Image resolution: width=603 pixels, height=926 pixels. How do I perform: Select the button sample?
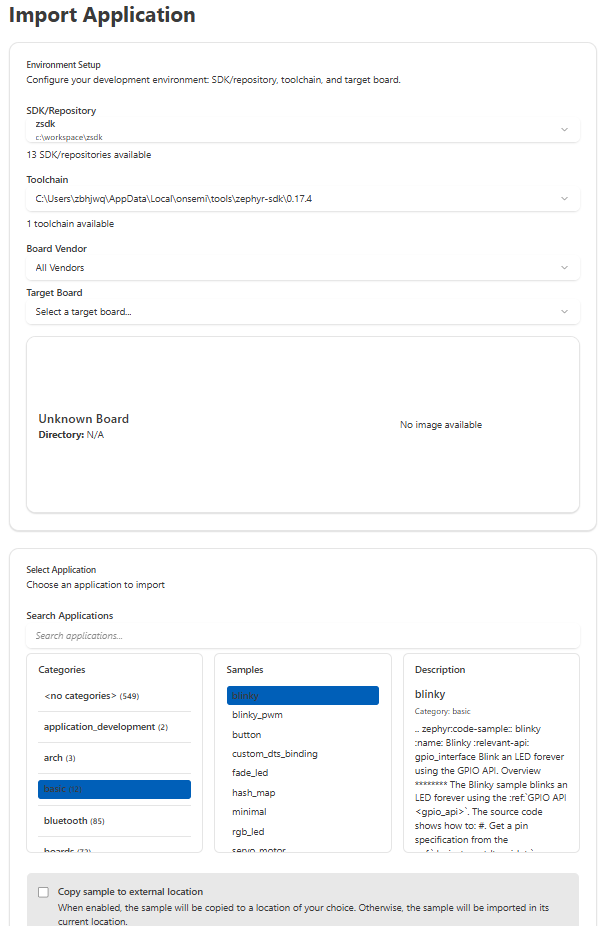[247, 734]
